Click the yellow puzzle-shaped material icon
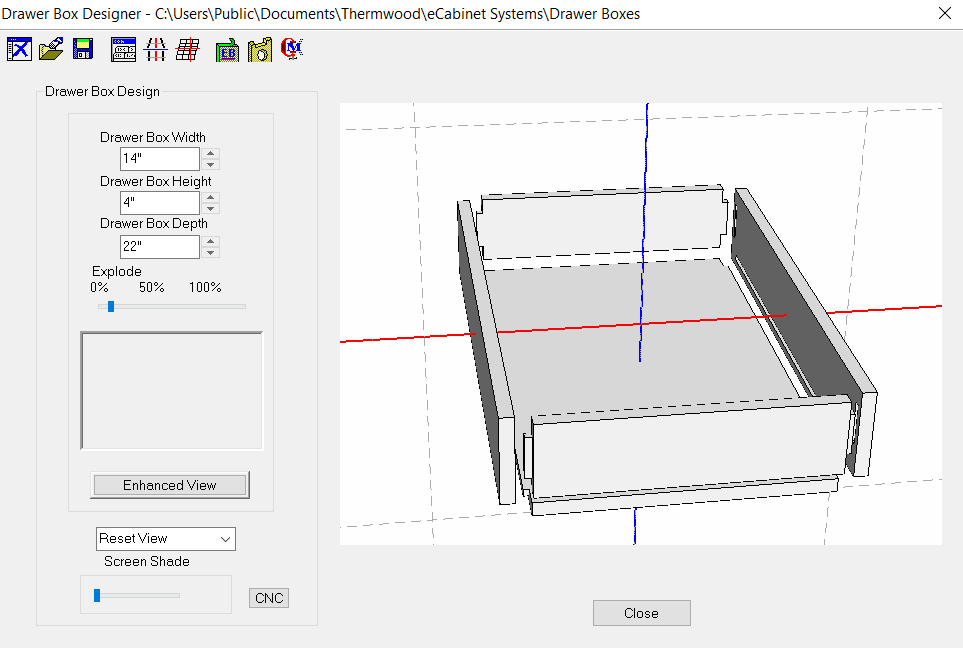The image size is (963, 648). (260, 50)
